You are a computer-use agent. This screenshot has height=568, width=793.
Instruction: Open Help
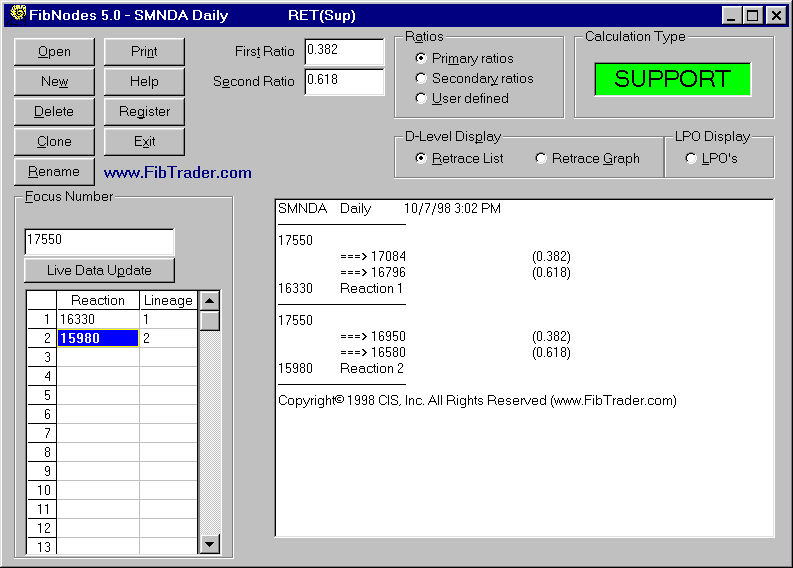point(144,81)
